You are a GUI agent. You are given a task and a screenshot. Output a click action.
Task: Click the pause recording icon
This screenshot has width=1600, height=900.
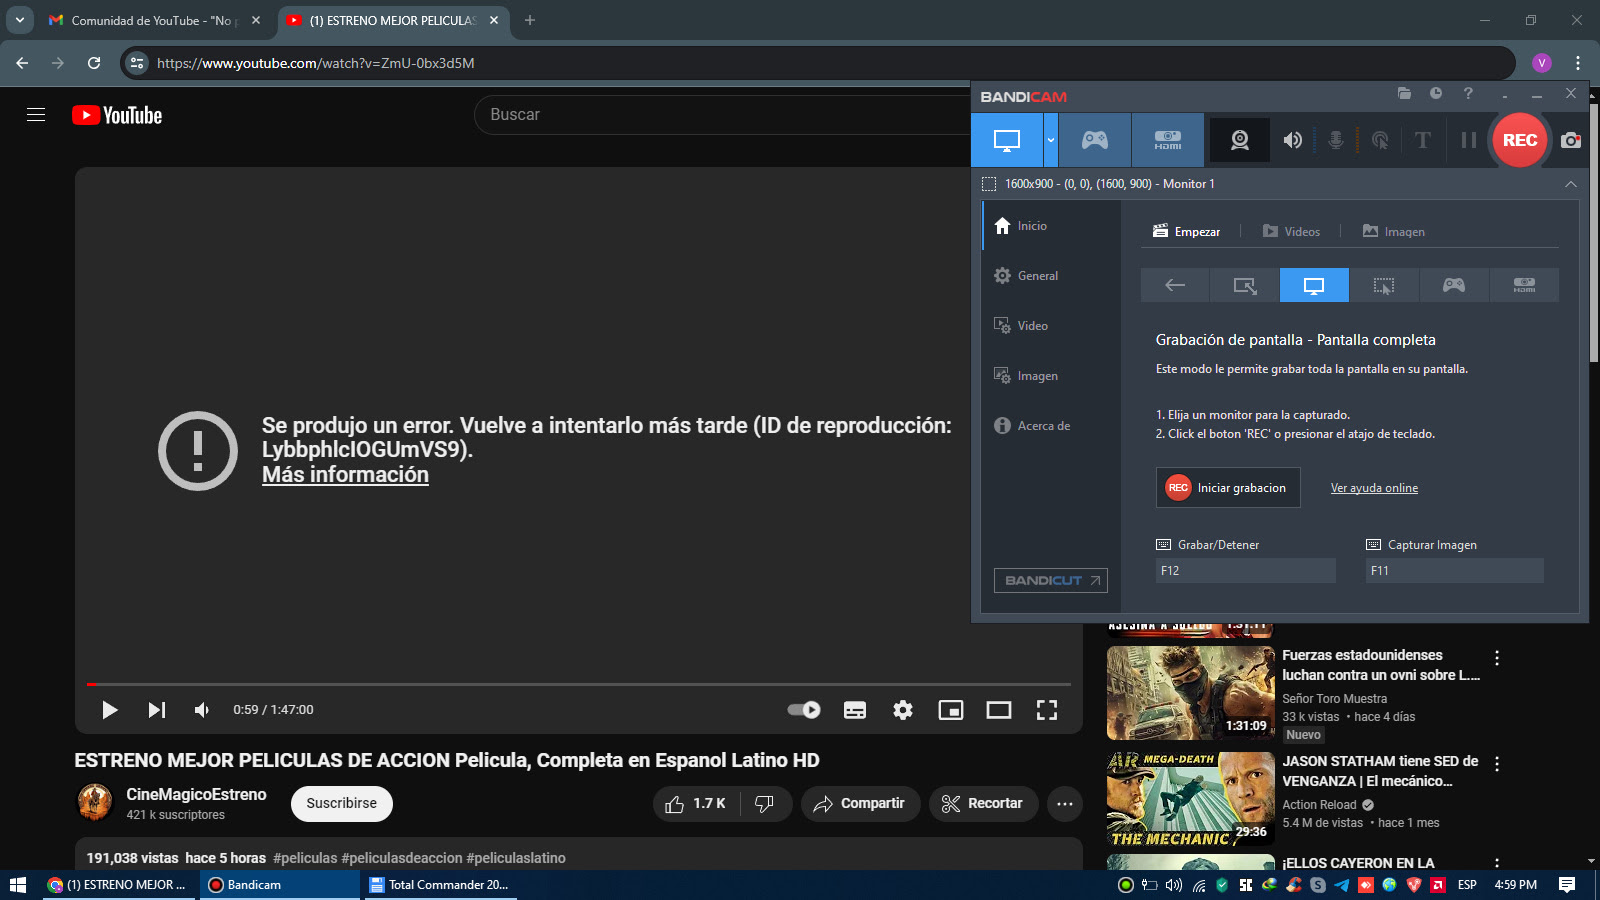[x=1467, y=140]
